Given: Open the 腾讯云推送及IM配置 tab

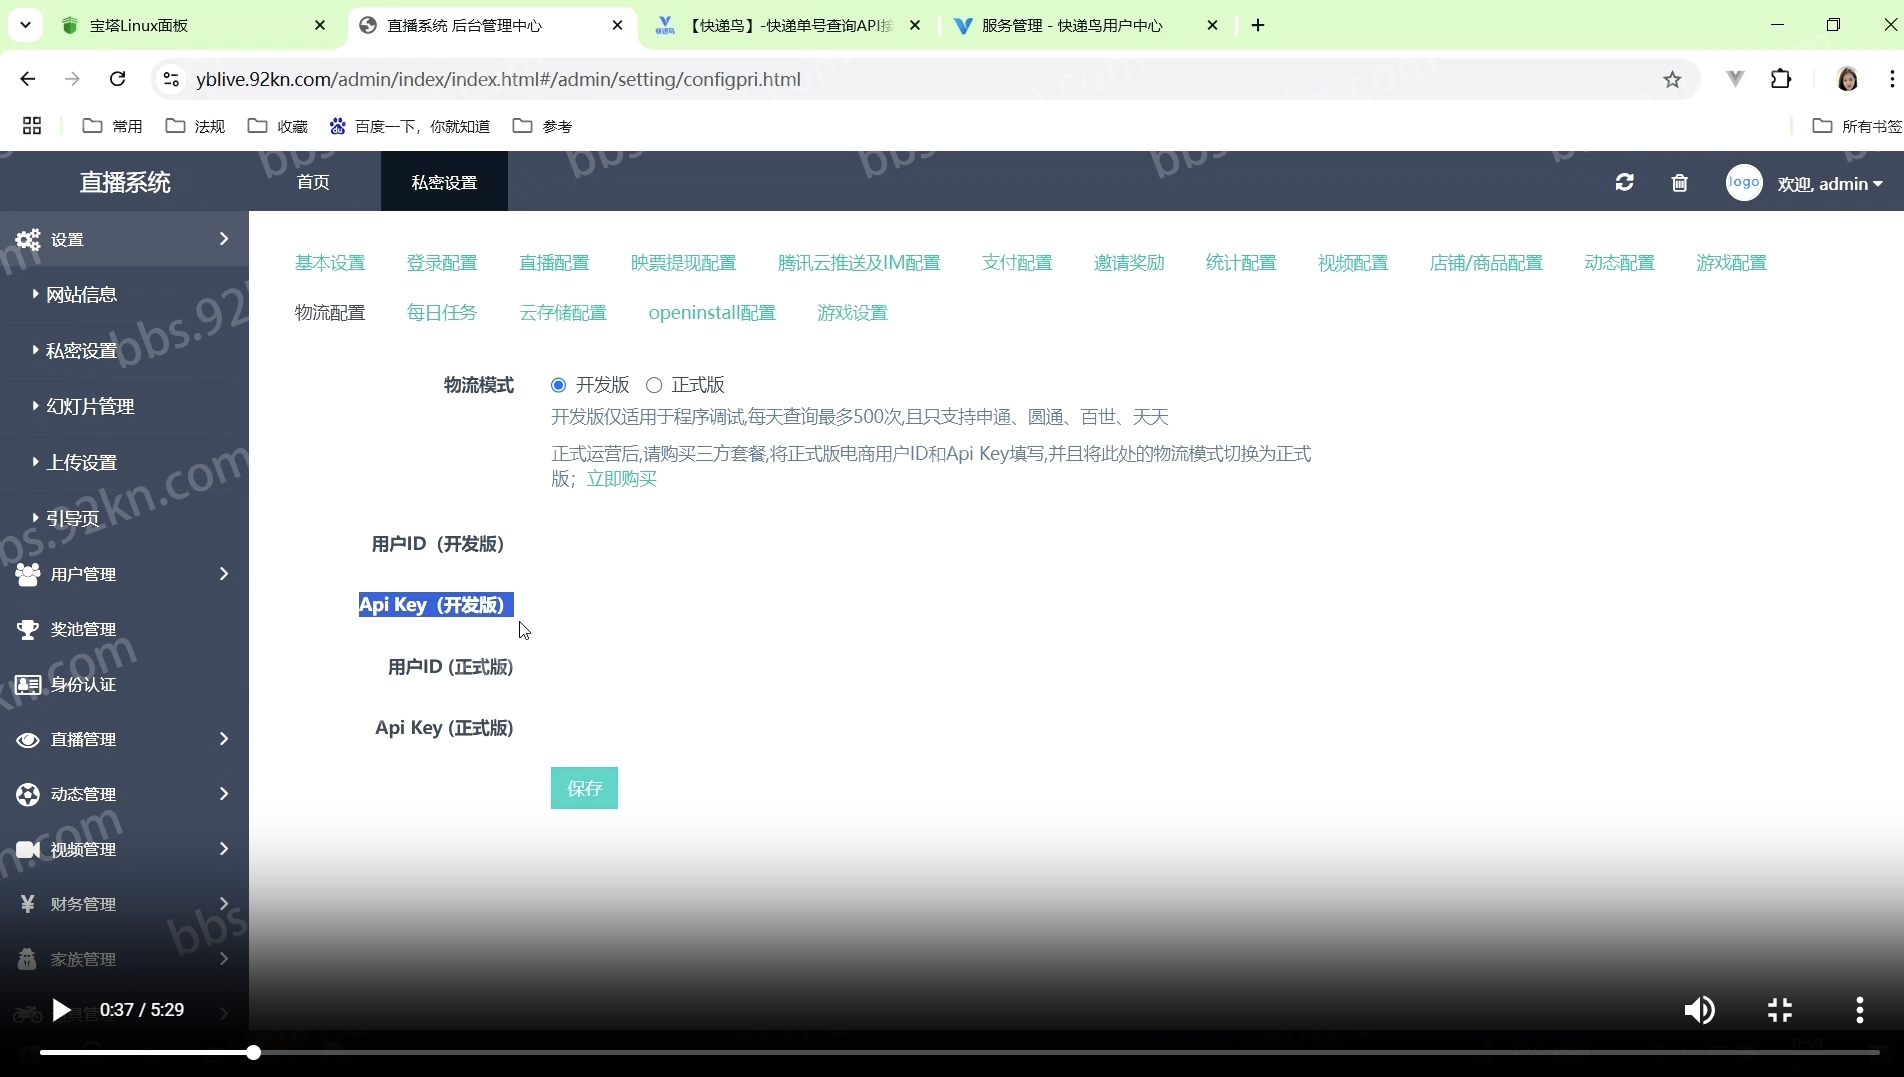Looking at the screenshot, I should [859, 263].
